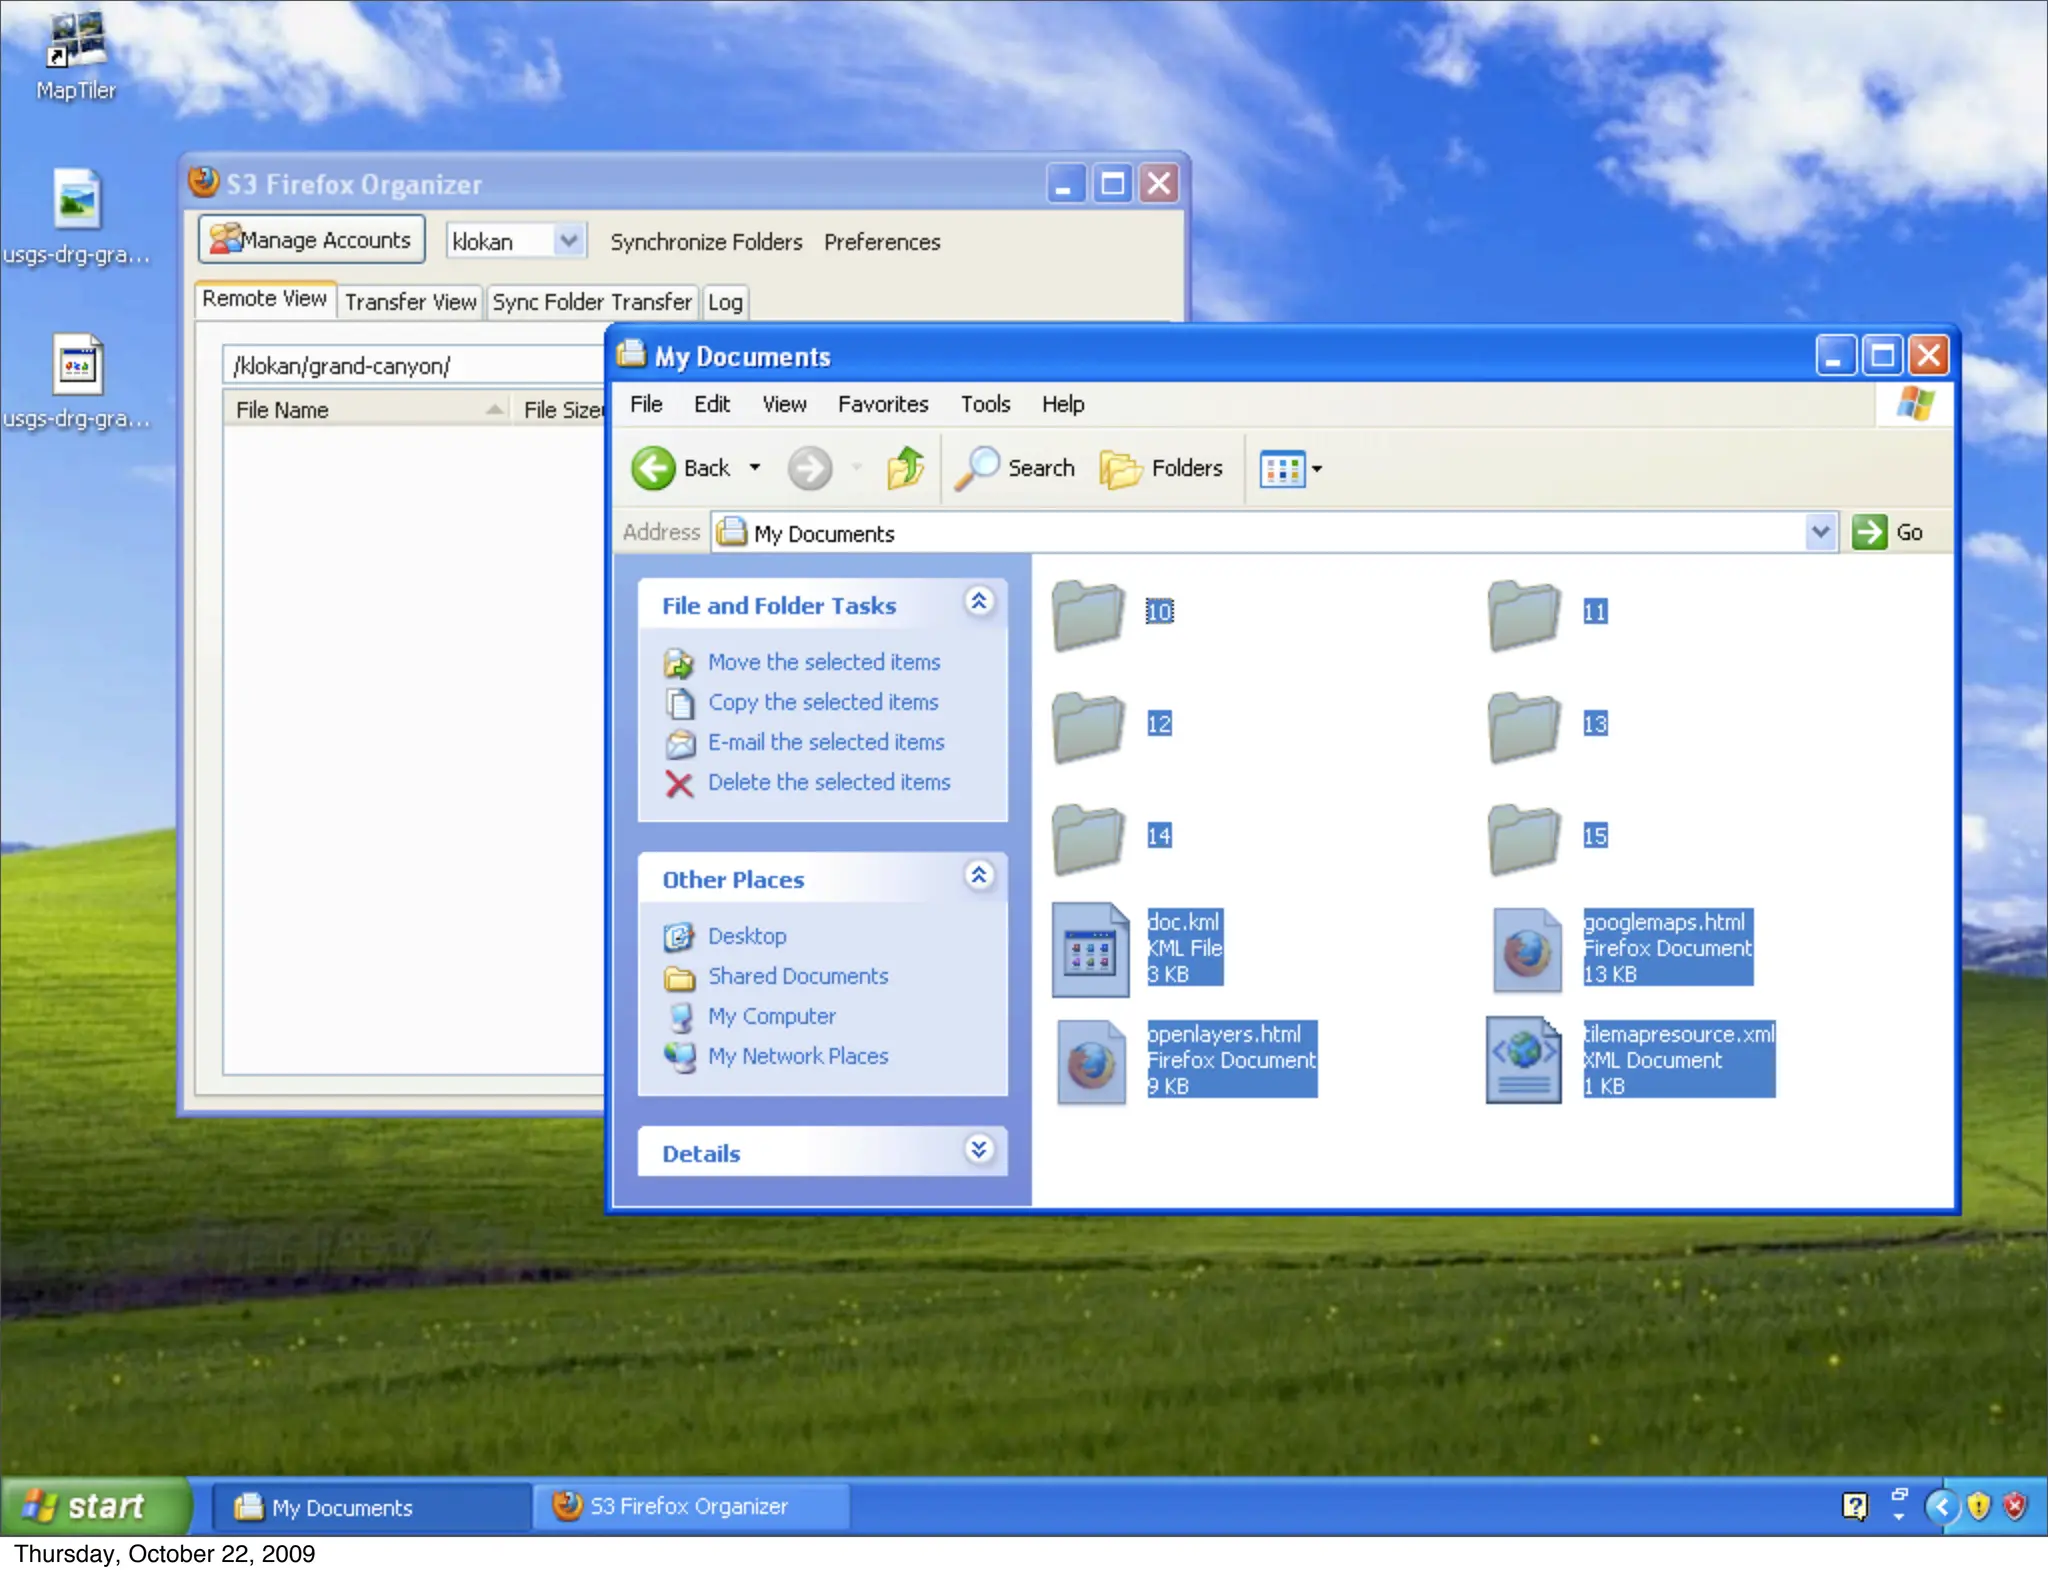Screen dimensions: 2048x1576
Task: Select the doc.kml file icon
Action: (x=1090, y=949)
